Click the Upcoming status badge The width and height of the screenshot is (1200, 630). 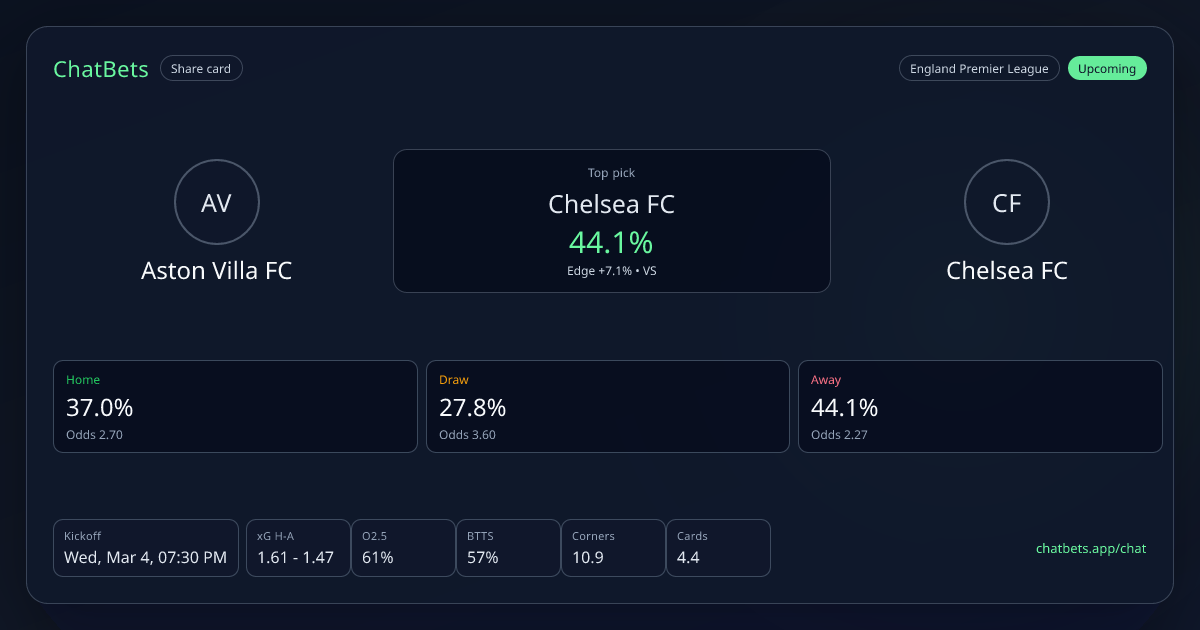[x=1107, y=69]
